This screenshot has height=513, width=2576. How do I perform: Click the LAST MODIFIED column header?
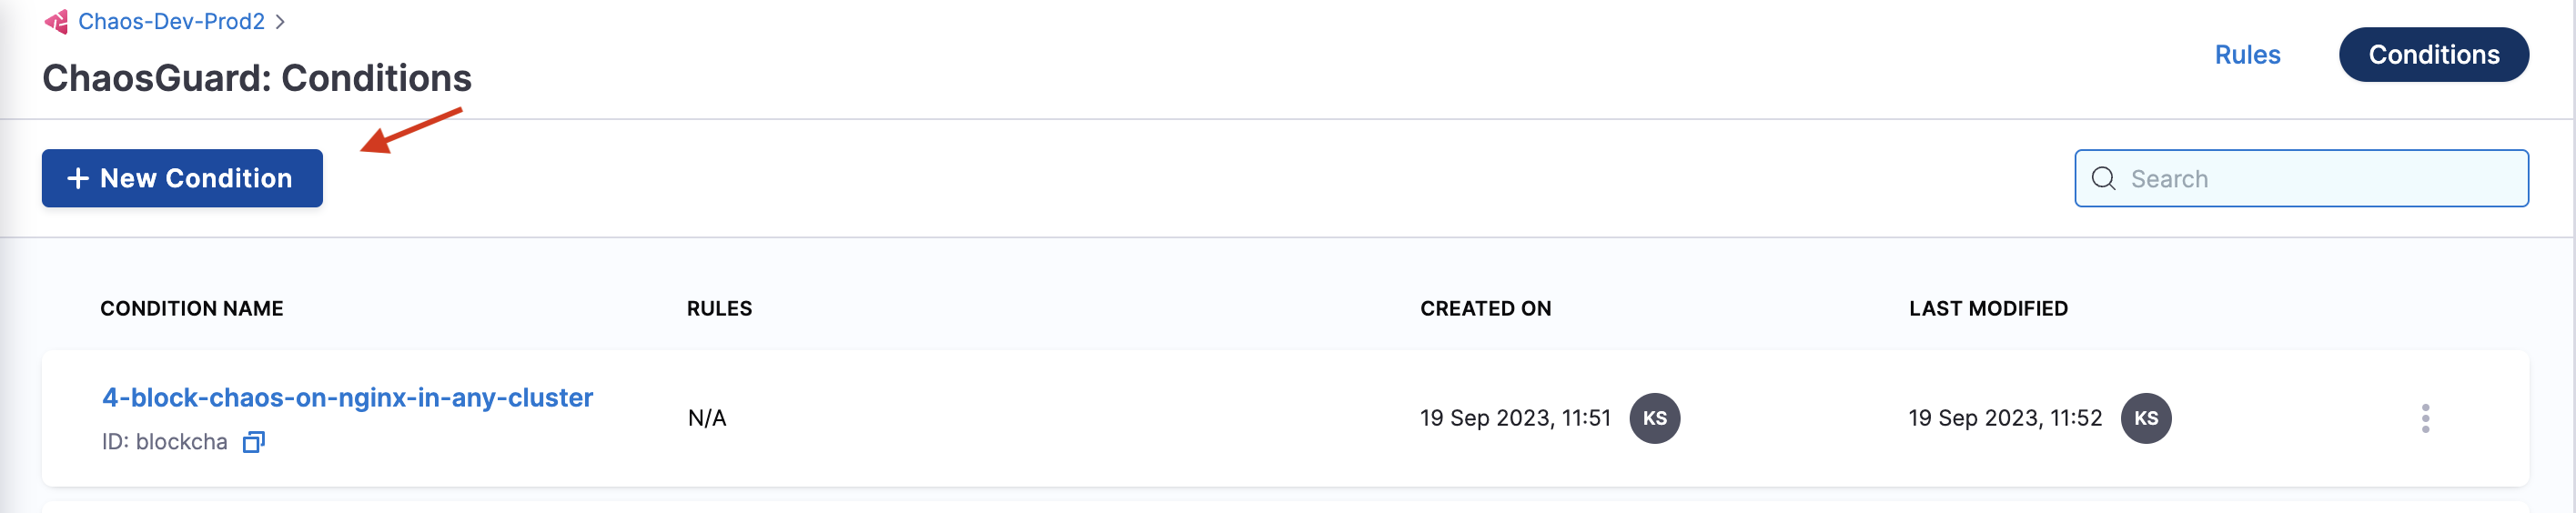coord(1987,308)
